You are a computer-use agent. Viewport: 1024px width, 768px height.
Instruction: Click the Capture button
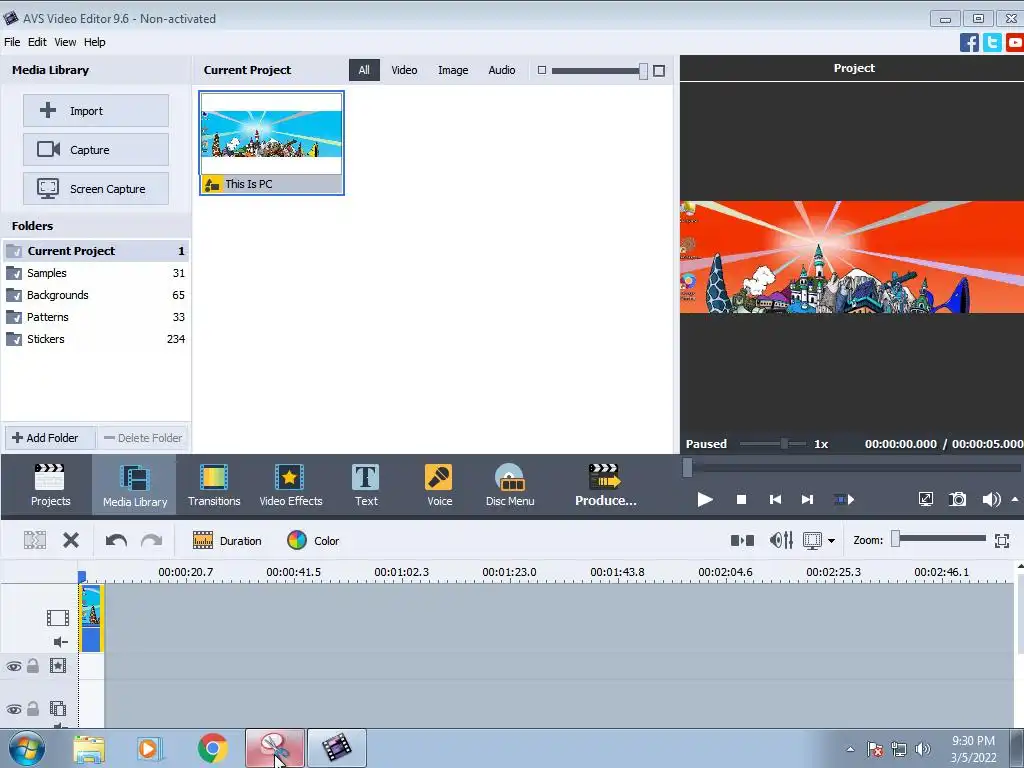click(x=96, y=150)
